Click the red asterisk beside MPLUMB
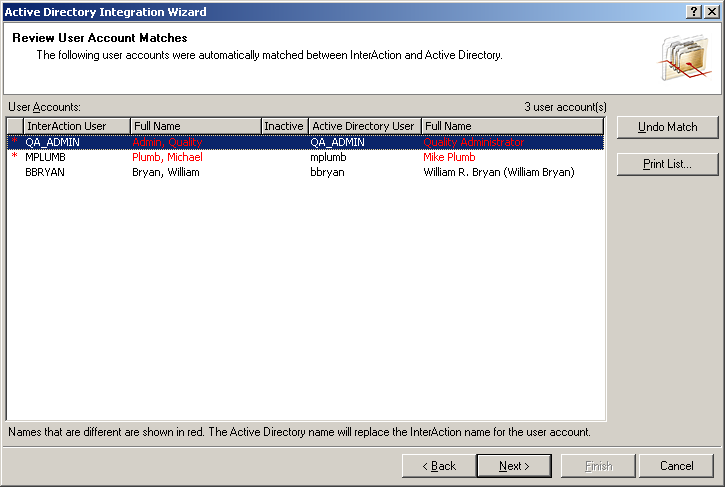725x487 pixels. pos(15,156)
